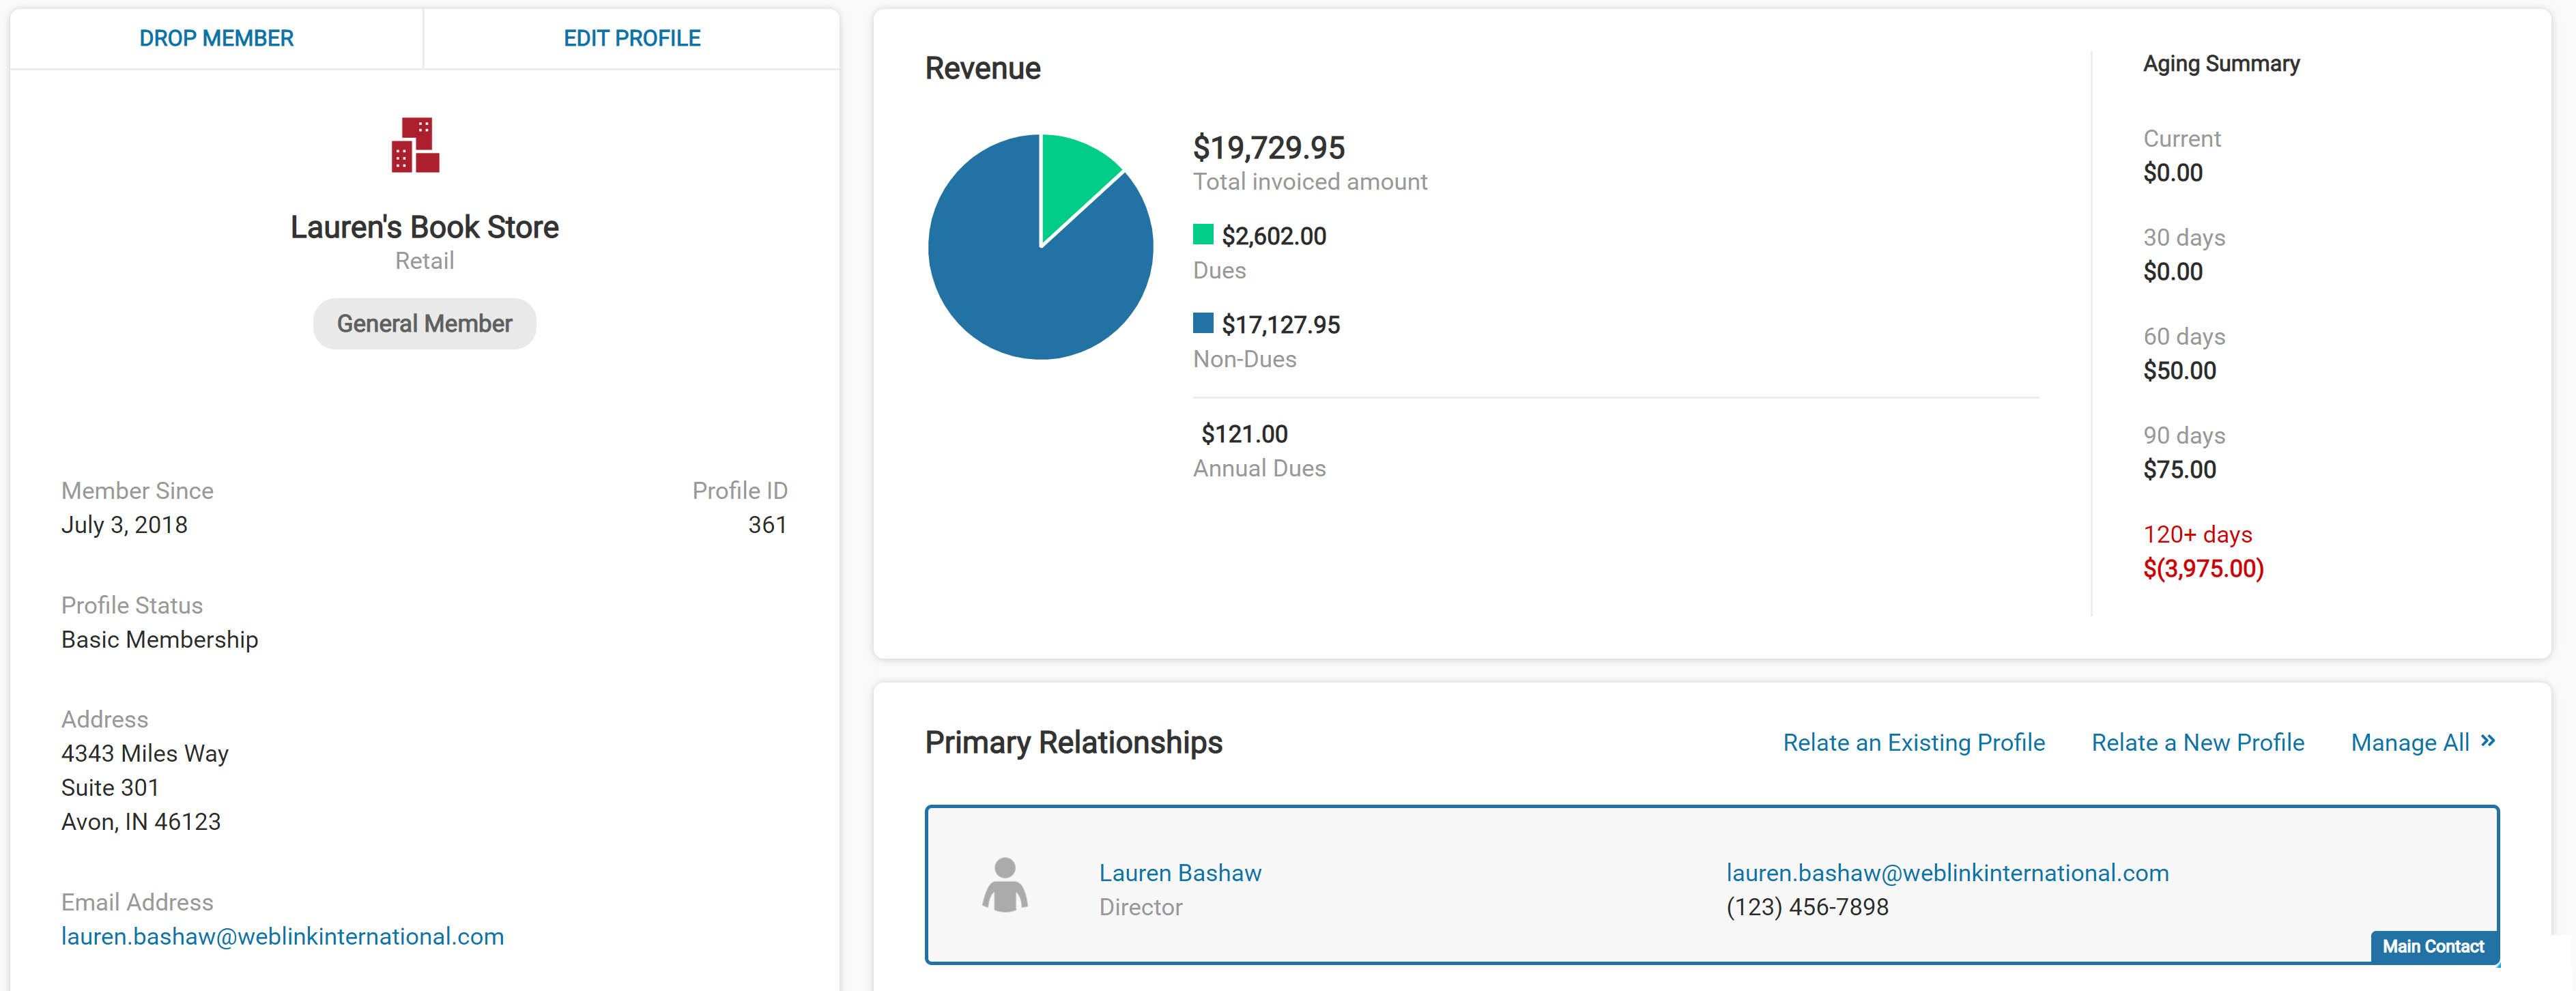The width and height of the screenshot is (2576, 991).
Task: Click the Main Contact badge
Action: [x=2433, y=947]
